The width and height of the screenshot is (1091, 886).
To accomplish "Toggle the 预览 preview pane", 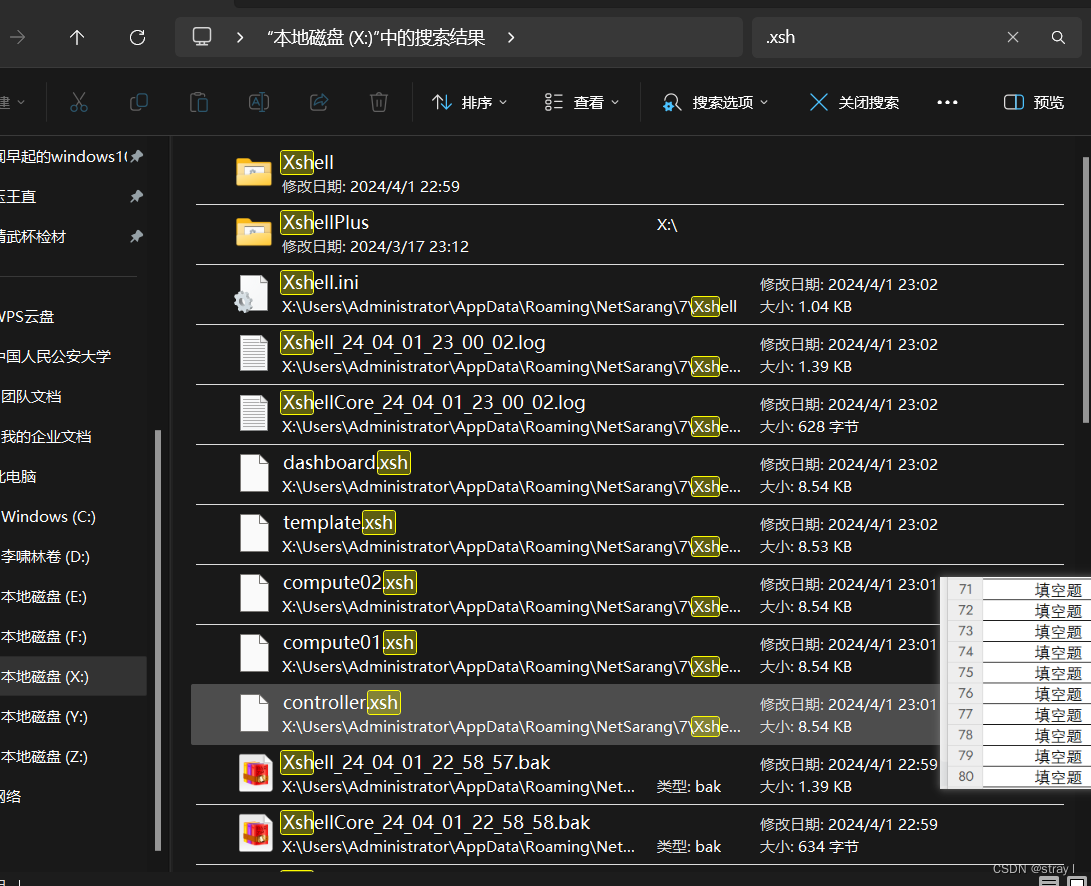I will (1033, 102).
